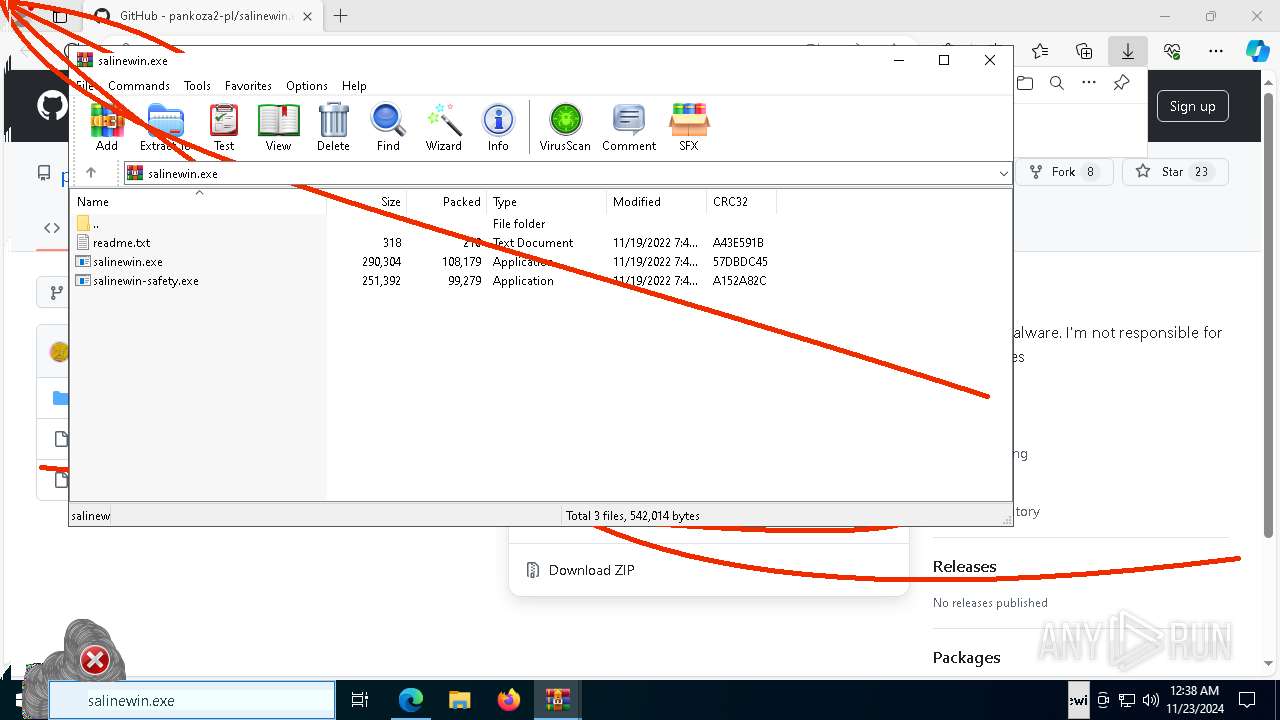The width and height of the screenshot is (1280, 720).
Task: Open the Help menu
Action: 354,86
